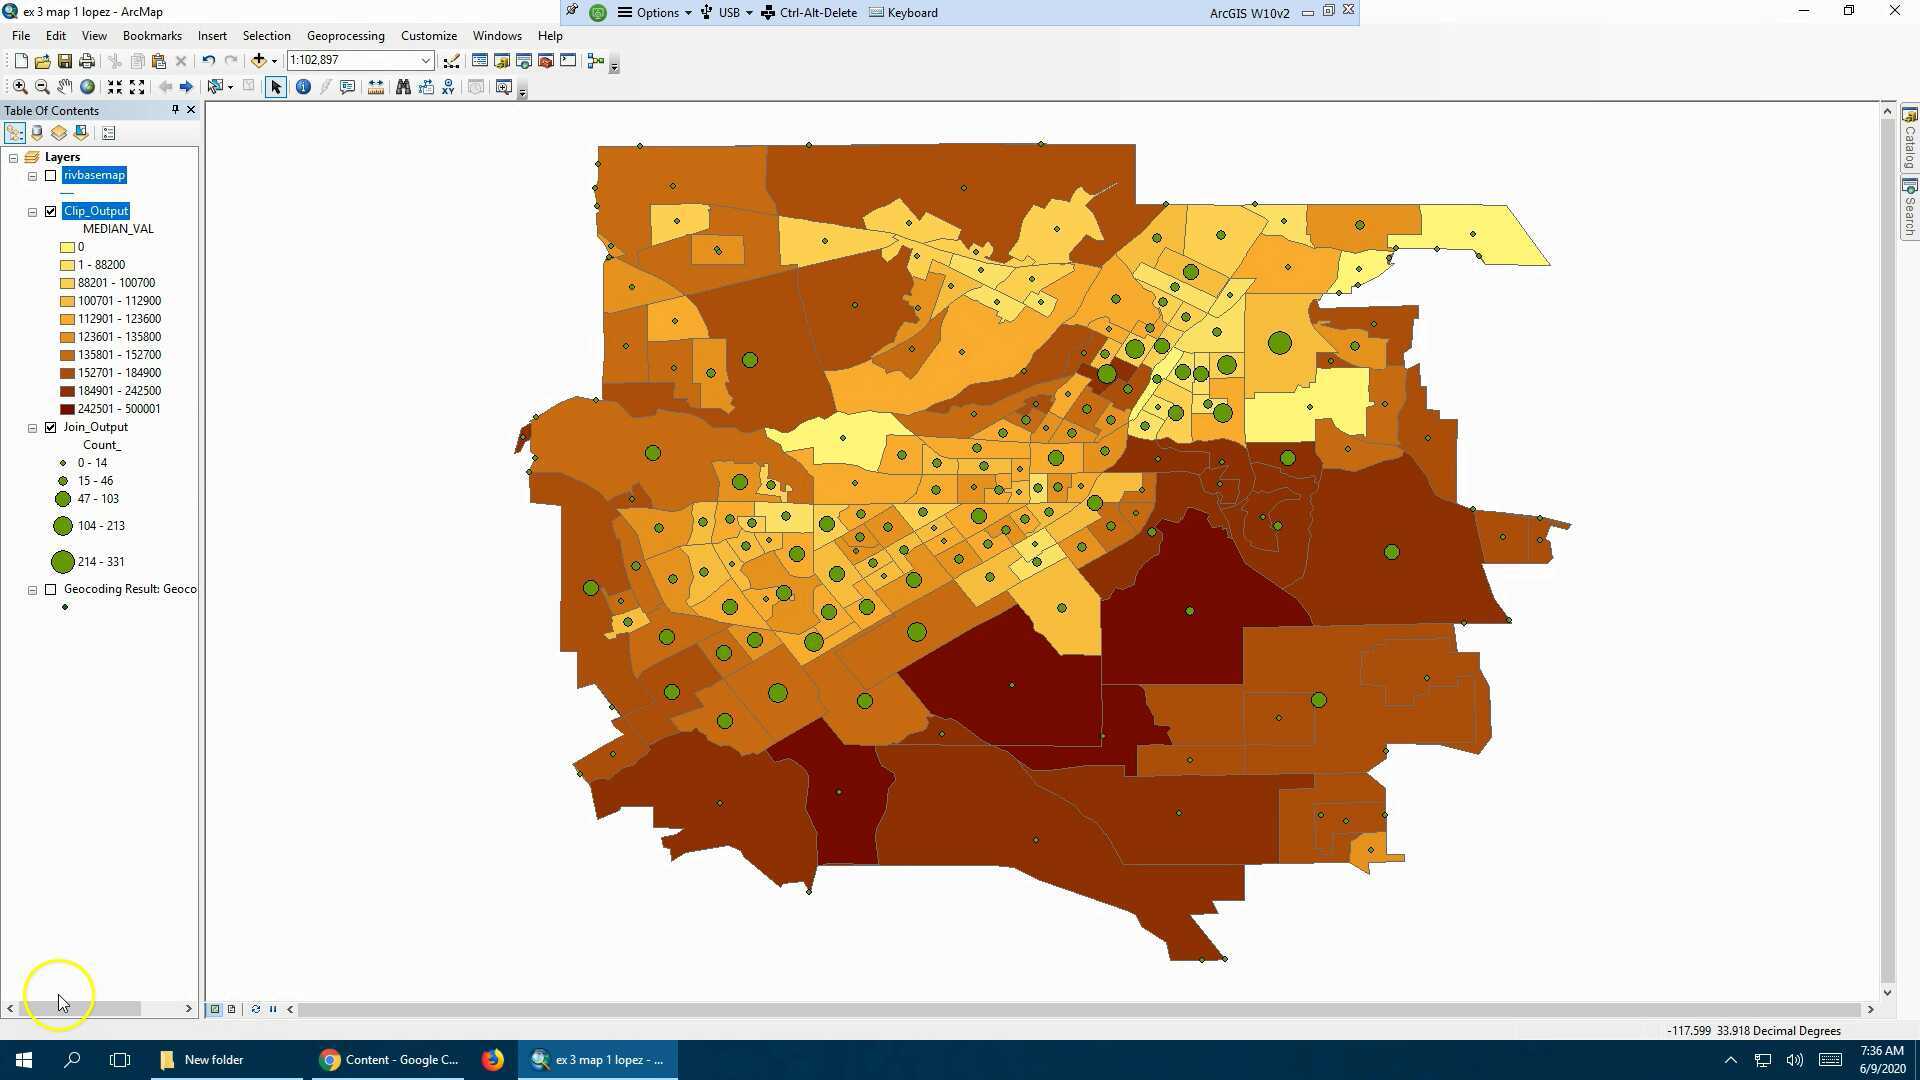
Task: Open the Bookmarks menu
Action: [152, 36]
